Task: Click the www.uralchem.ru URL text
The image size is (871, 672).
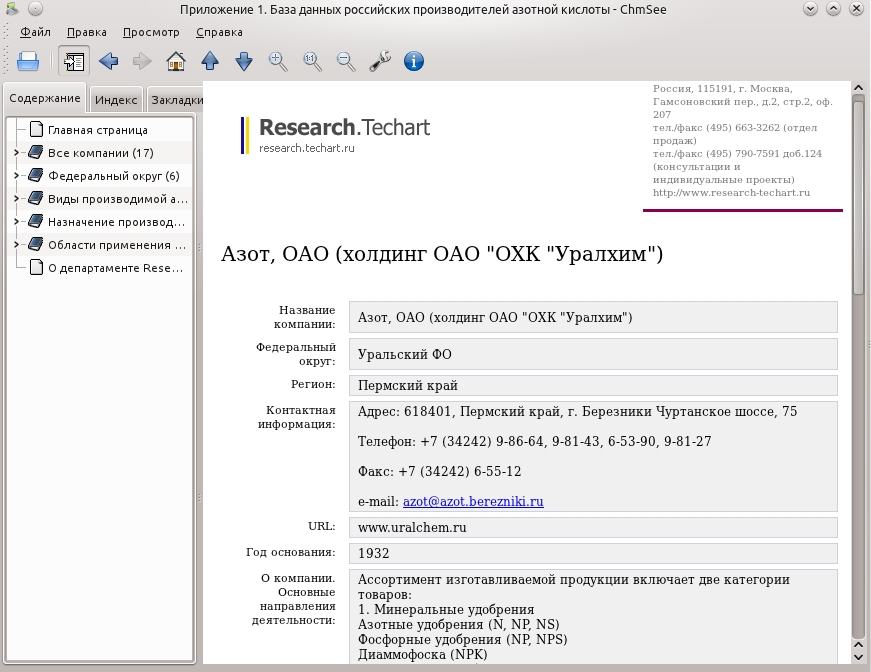Action: pos(412,528)
